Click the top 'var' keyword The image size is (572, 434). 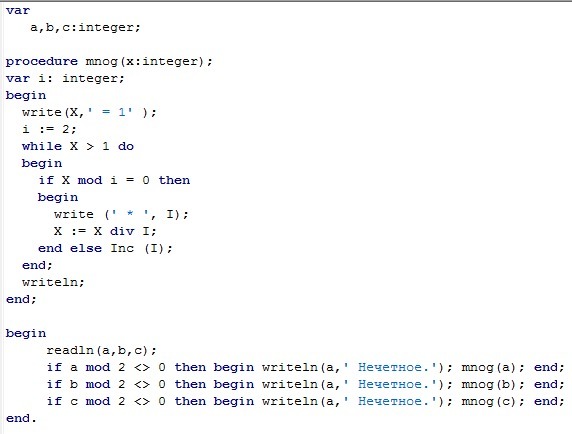pyautogui.click(x=18, y=10)
